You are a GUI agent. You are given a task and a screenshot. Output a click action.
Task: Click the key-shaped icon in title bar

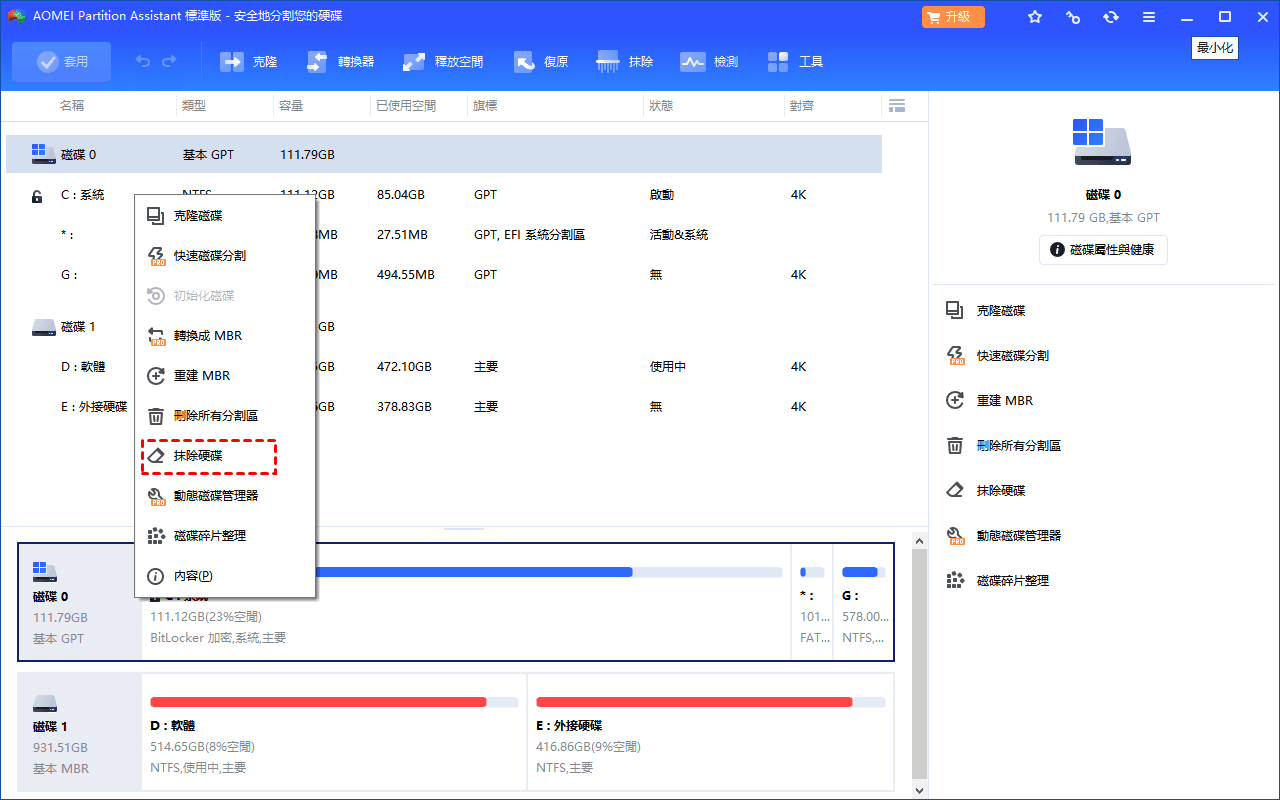tap(1073, 17)
